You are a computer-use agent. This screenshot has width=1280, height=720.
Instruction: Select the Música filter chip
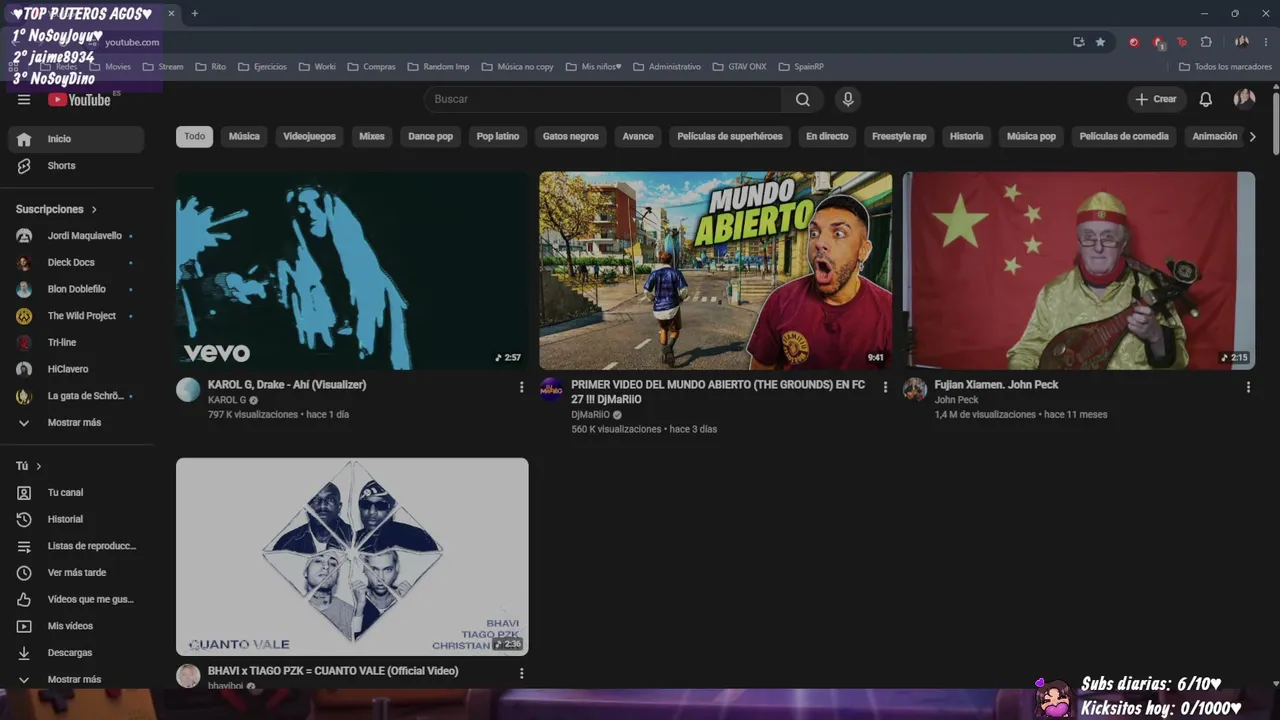pos(244,137)
